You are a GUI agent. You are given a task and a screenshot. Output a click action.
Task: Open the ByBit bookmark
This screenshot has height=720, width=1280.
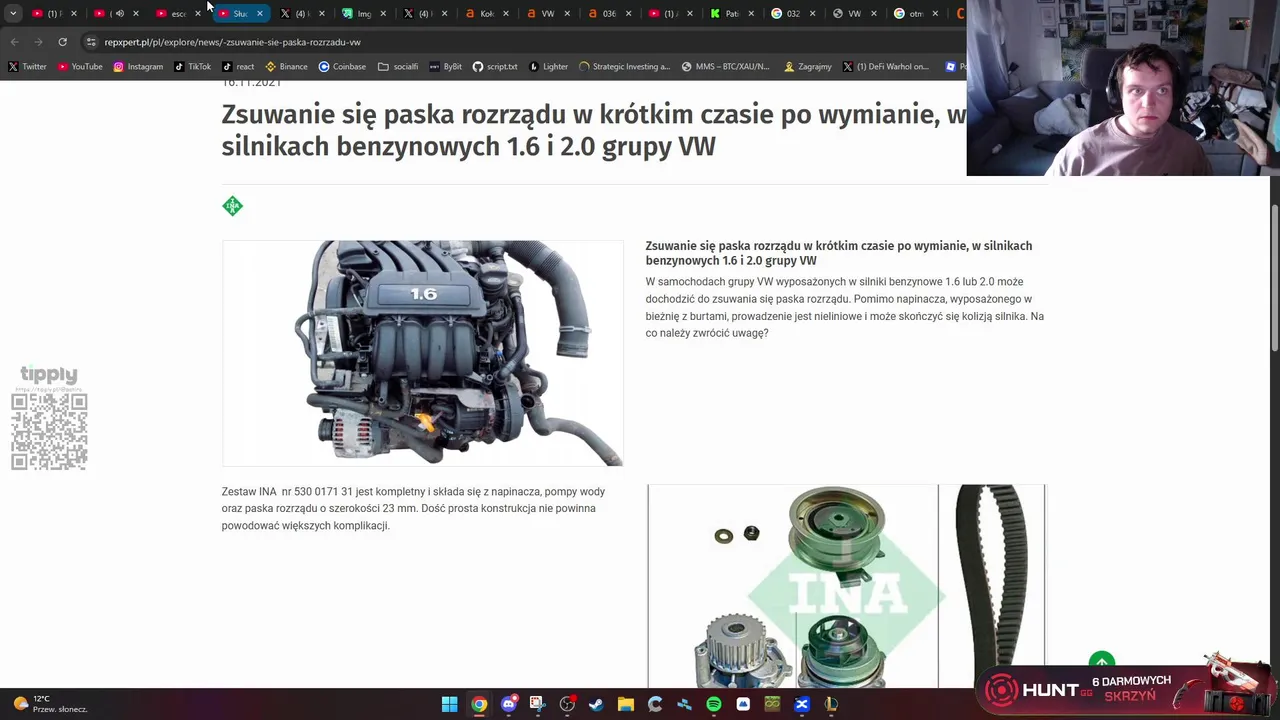[x=445, y=67]
